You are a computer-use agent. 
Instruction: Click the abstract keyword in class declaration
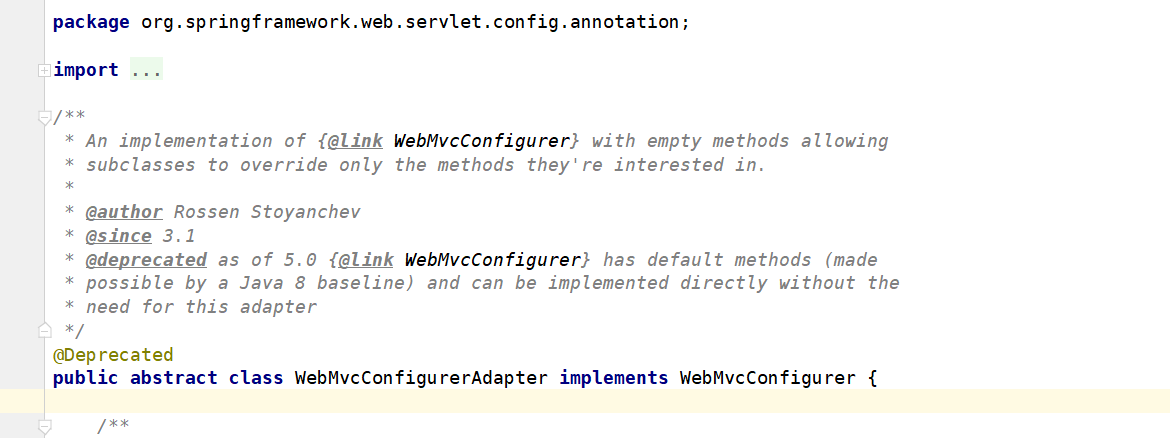pyautogui.click(x=174, y=378)
